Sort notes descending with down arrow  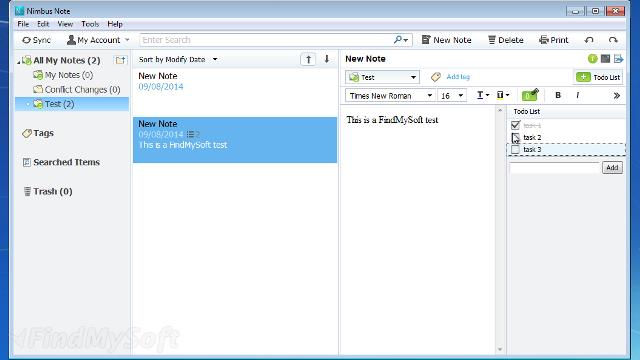click(x=327, y=59)
